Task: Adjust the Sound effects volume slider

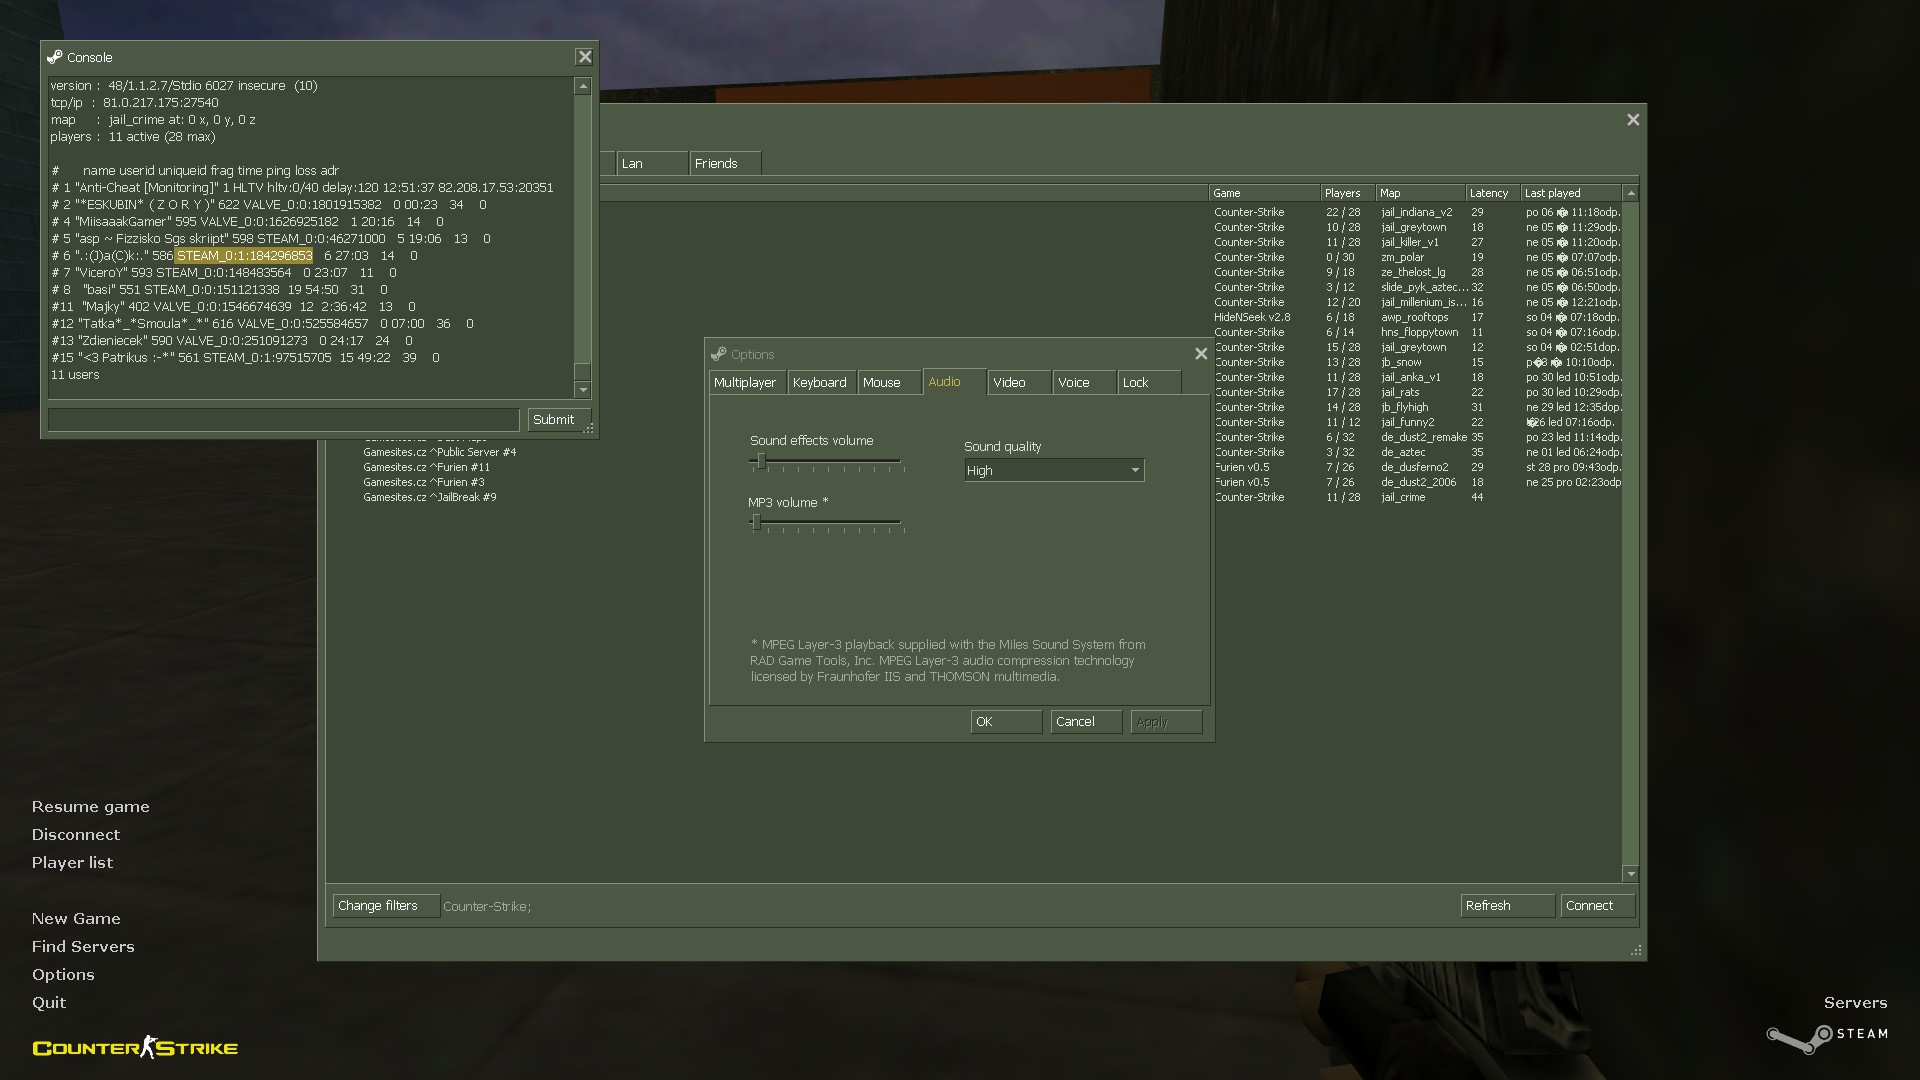Action: point(761,461)
